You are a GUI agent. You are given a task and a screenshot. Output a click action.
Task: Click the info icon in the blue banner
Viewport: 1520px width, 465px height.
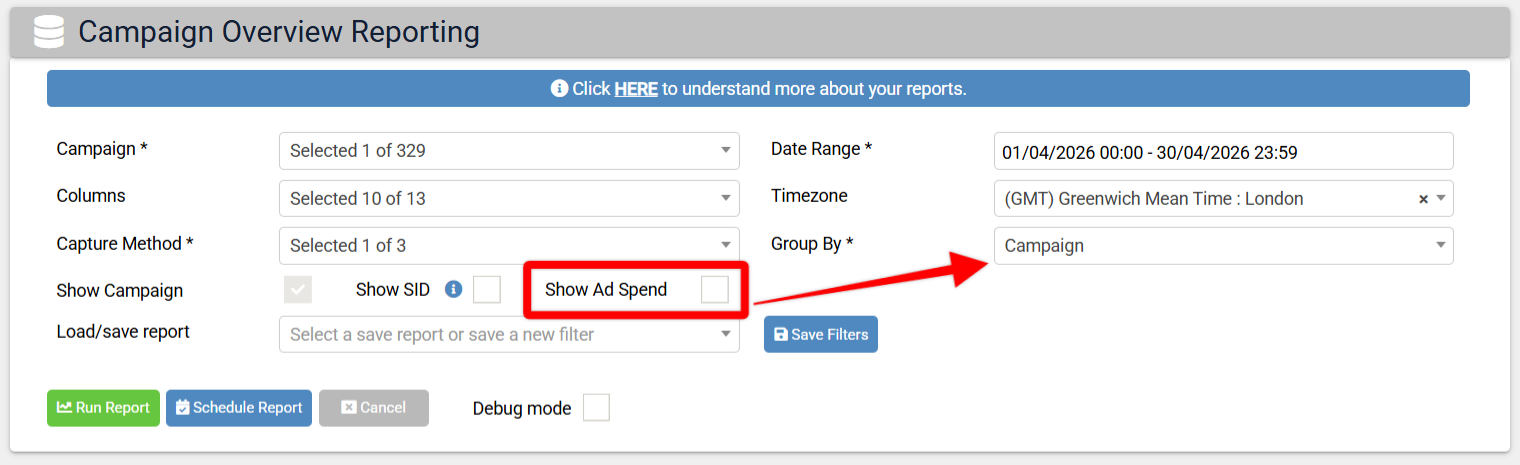click(x=559, y=89)
